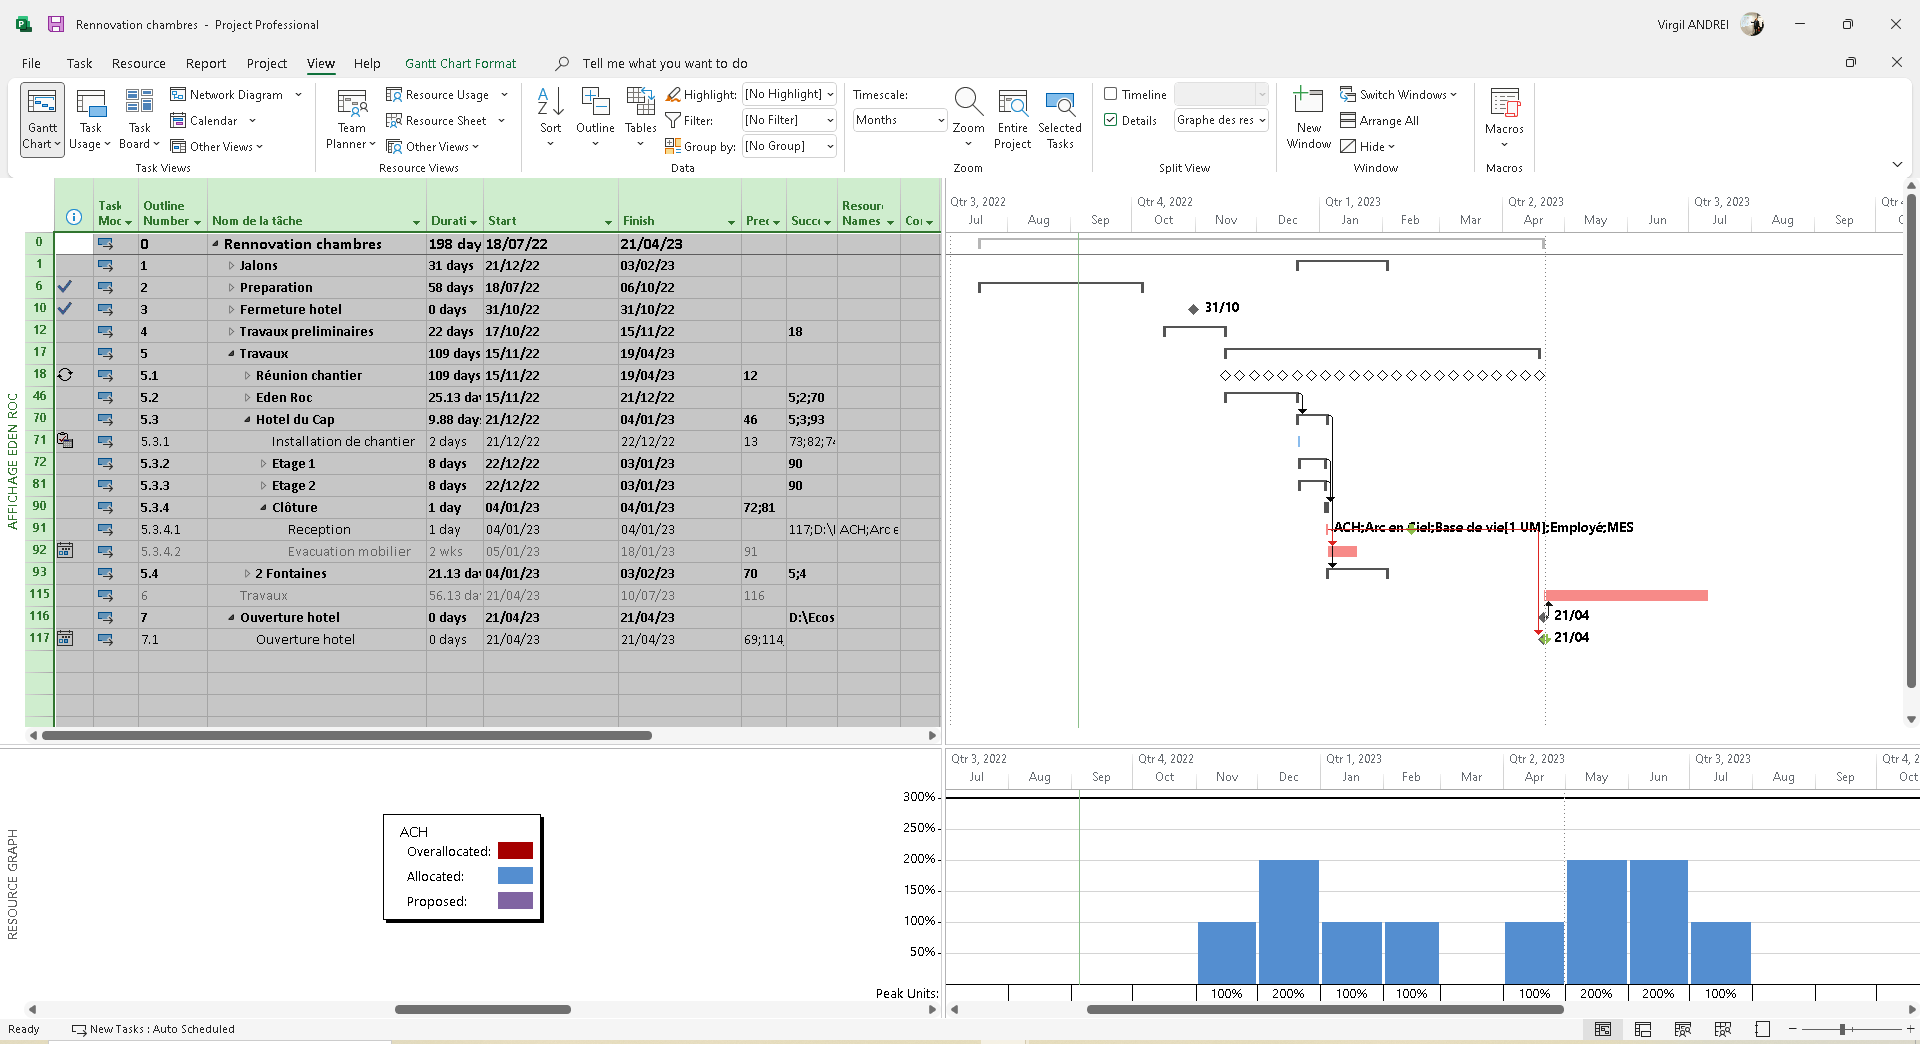Collapse the Travaux task group
This screenshot has width=1920, height=1044.
[231, 353]
